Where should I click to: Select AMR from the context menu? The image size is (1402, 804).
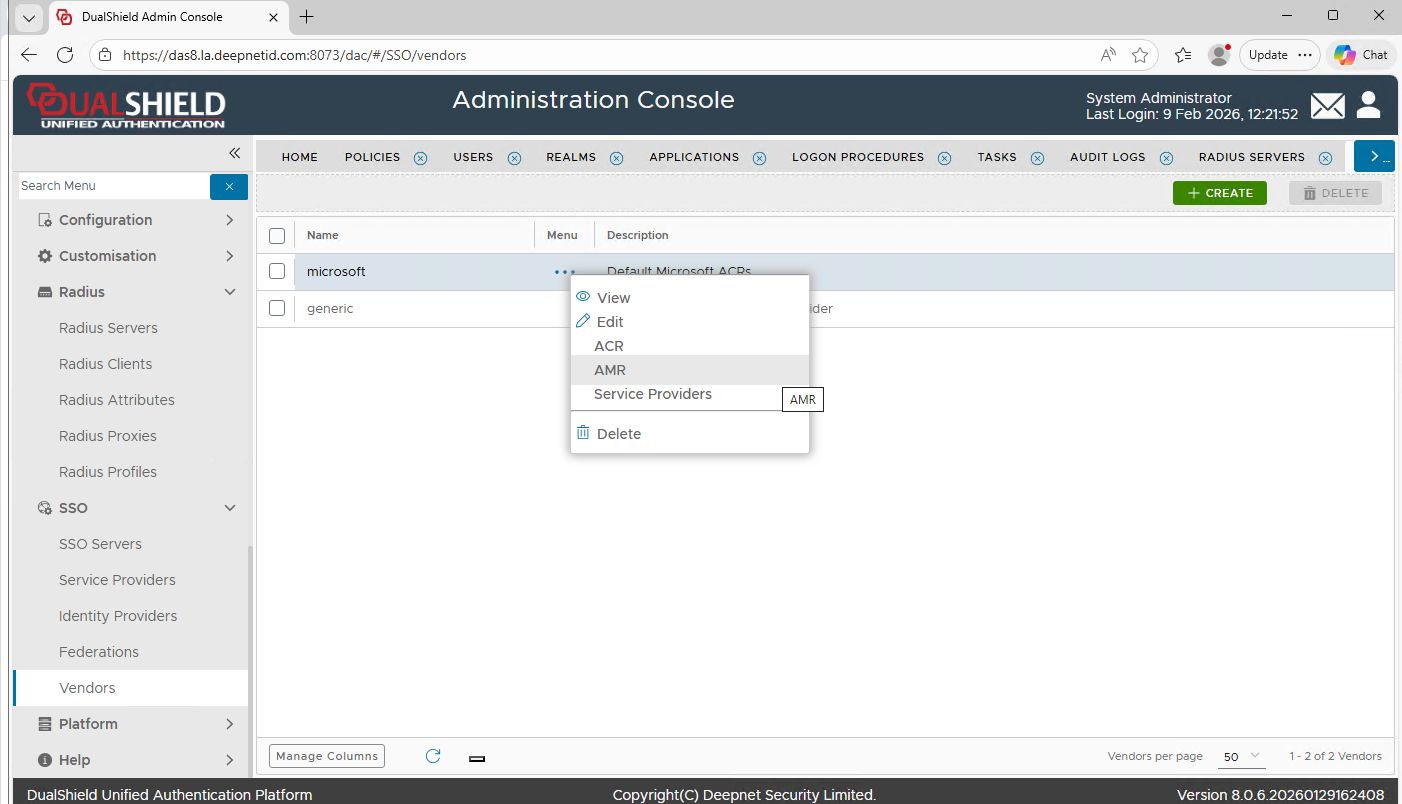(x=610, y=370)
